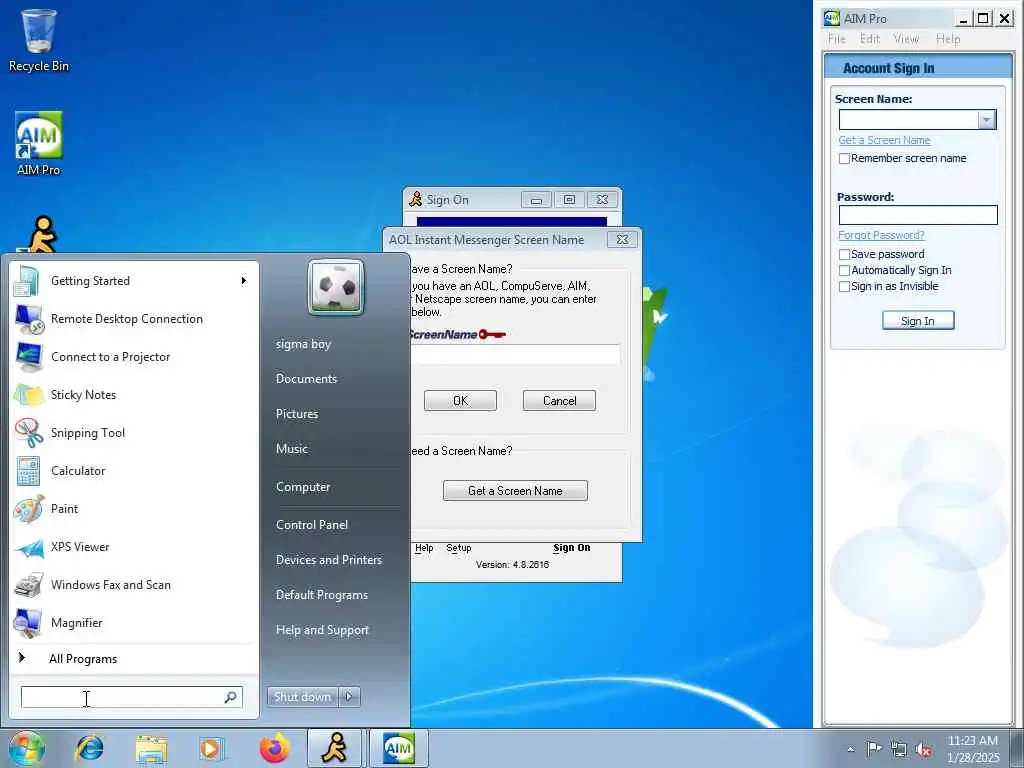This screenshot has height=768, width=1024.
Task: Open AIM Pro Help menu
Action: [x=948, y=39]
